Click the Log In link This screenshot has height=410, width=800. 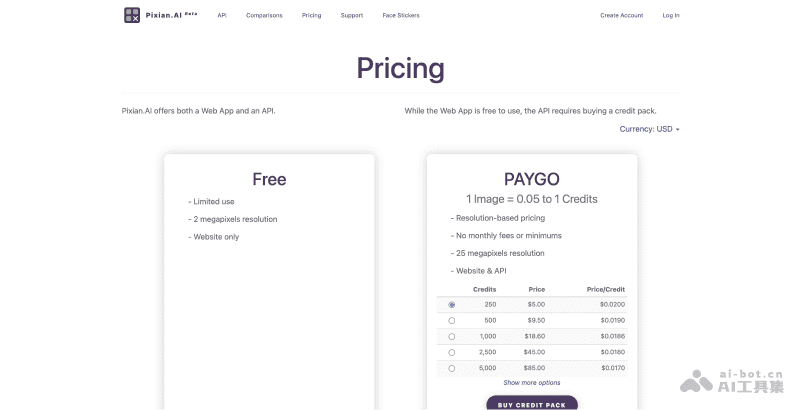(670, 16)
